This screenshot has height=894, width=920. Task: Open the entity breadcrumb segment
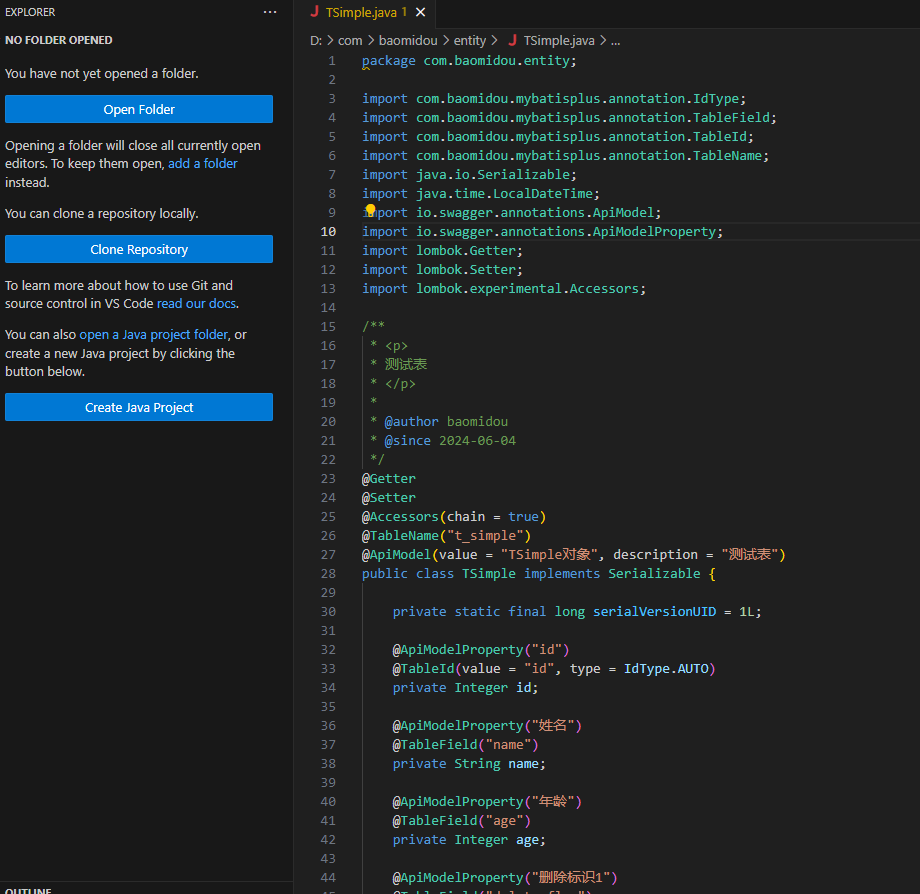coord(469,41)
